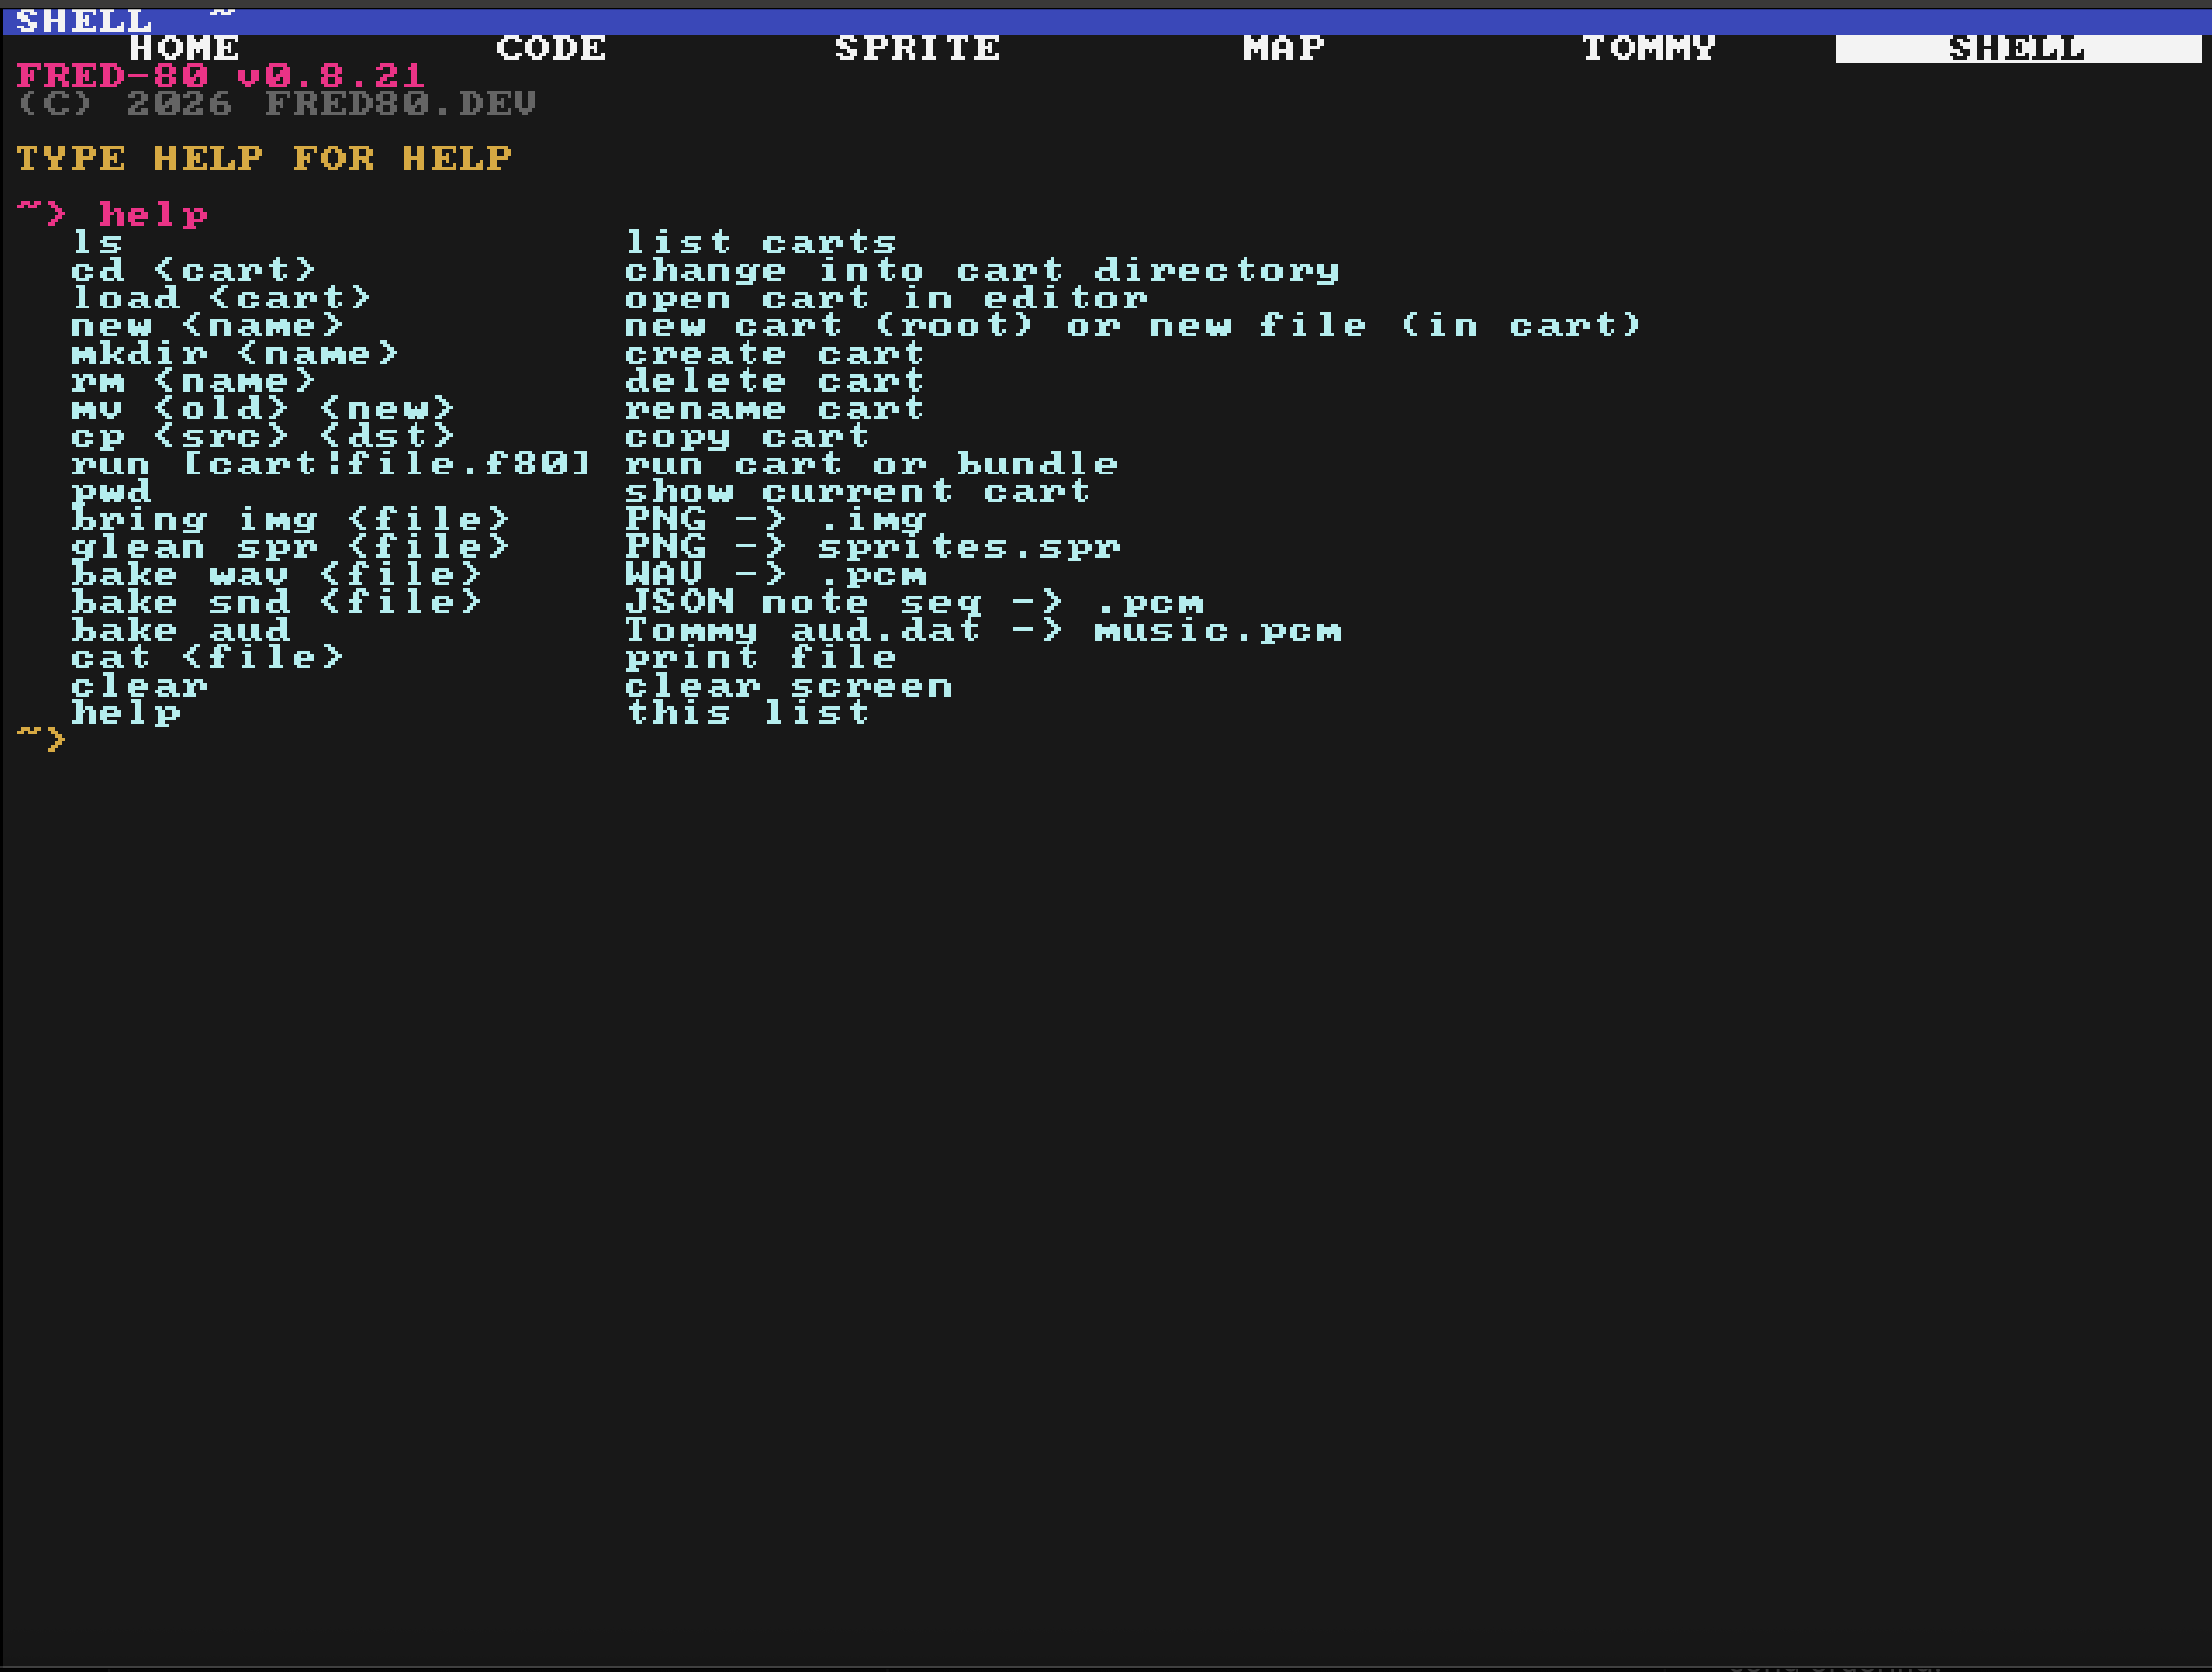Click the TYPE HELP FOR HELP message
Image resolution: width=2212 pixels, height=1672 pixels.
click(263, 158)
